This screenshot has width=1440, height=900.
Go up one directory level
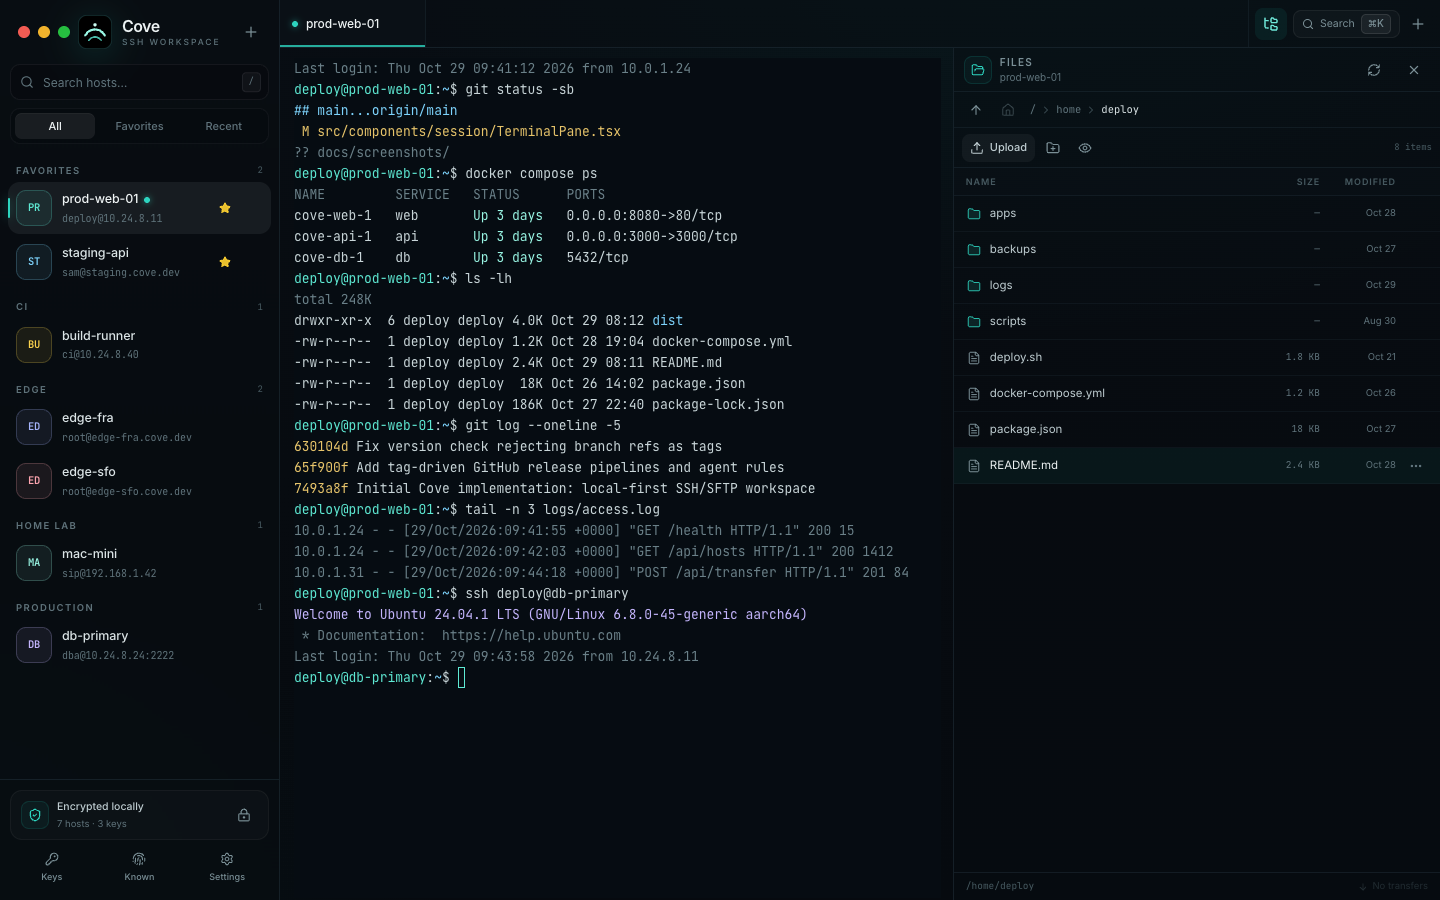[976, 110]
